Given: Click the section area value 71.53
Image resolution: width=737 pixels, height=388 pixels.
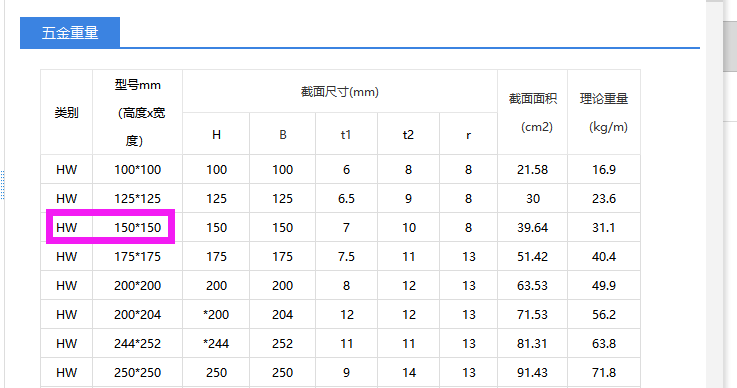Looking at the screenshot, I should click(x=533, y=315).
